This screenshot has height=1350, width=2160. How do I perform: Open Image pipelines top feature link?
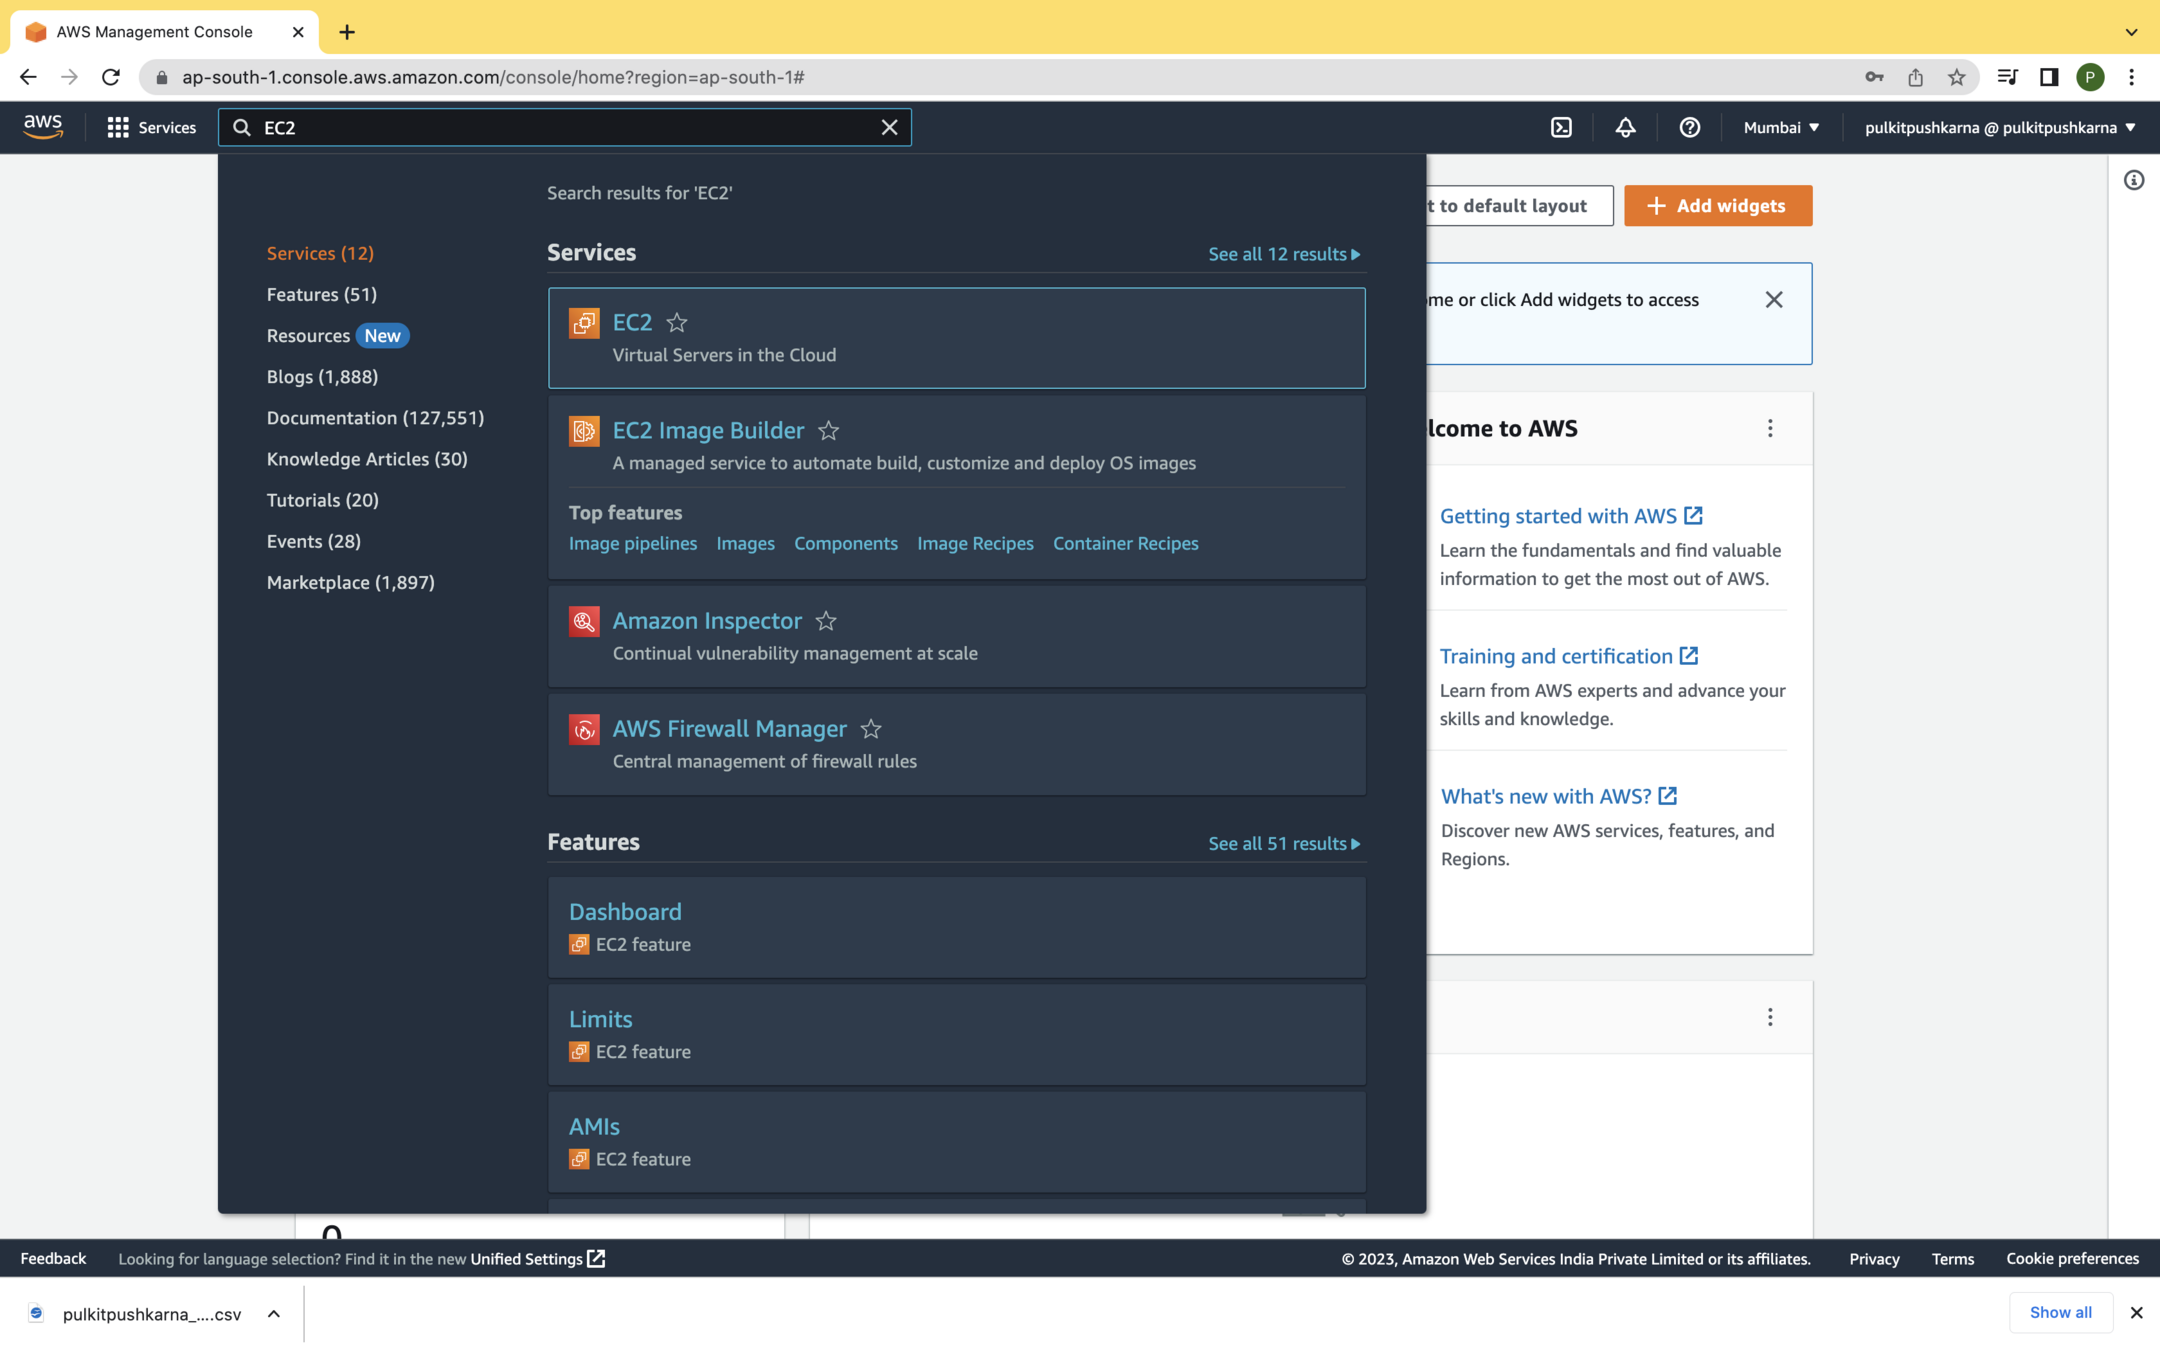coord(632,543)
